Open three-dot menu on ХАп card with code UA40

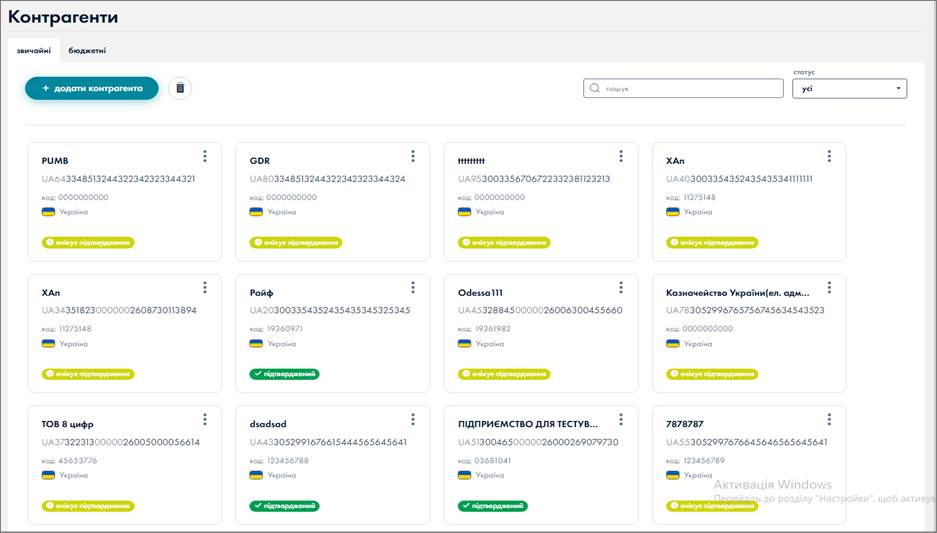tap(829, 156)
